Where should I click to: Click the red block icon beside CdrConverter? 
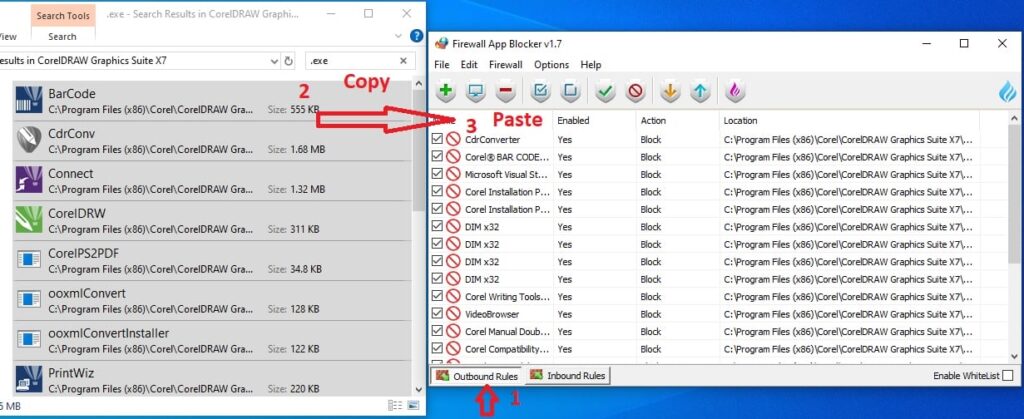pyautogui.click(x=453, y=139)
